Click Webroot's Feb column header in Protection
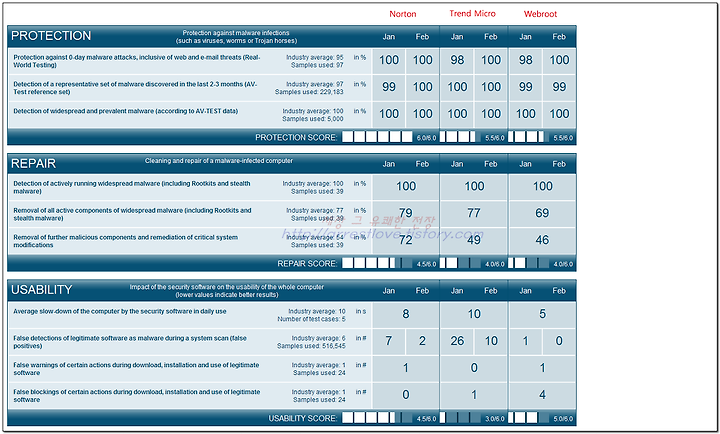This screenshot has height=434, width=720. click(x=559, y=37)
